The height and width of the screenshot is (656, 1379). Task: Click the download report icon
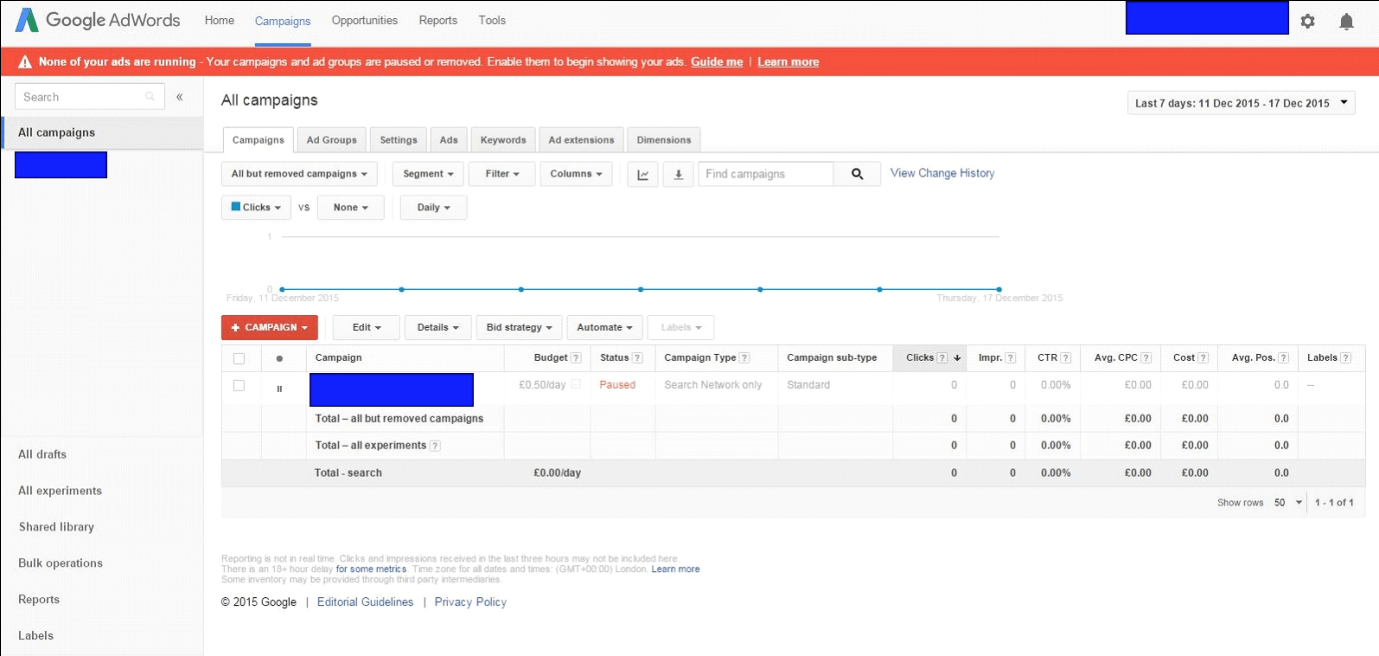(x=679, y=173)
